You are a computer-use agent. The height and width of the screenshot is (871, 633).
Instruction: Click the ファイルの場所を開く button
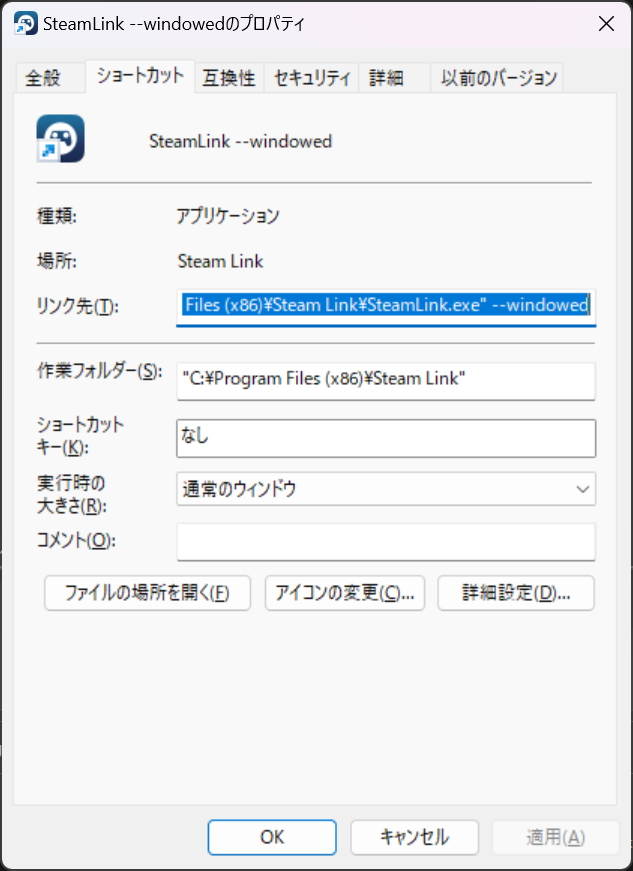pos(147,593)
